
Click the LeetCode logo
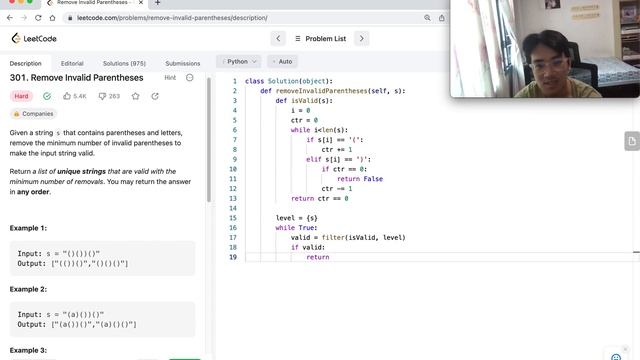[x=34, y=38]
